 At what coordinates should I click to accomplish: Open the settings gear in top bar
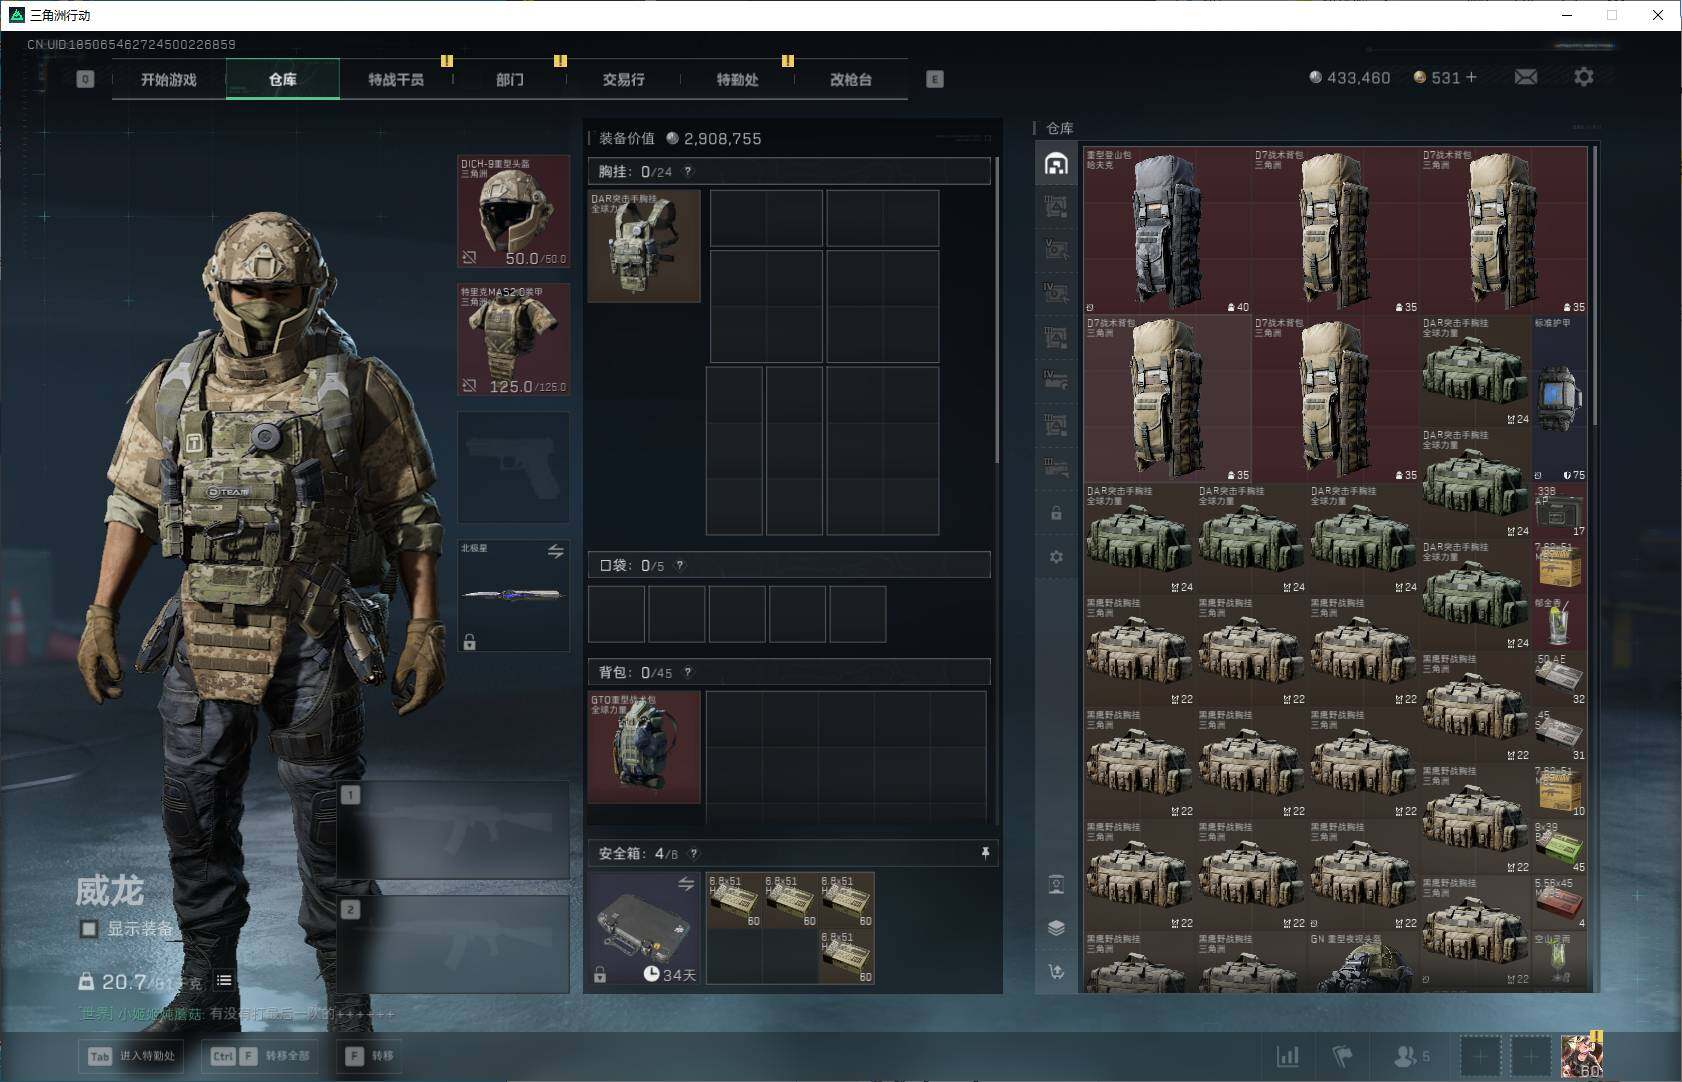pos(1583,77)
